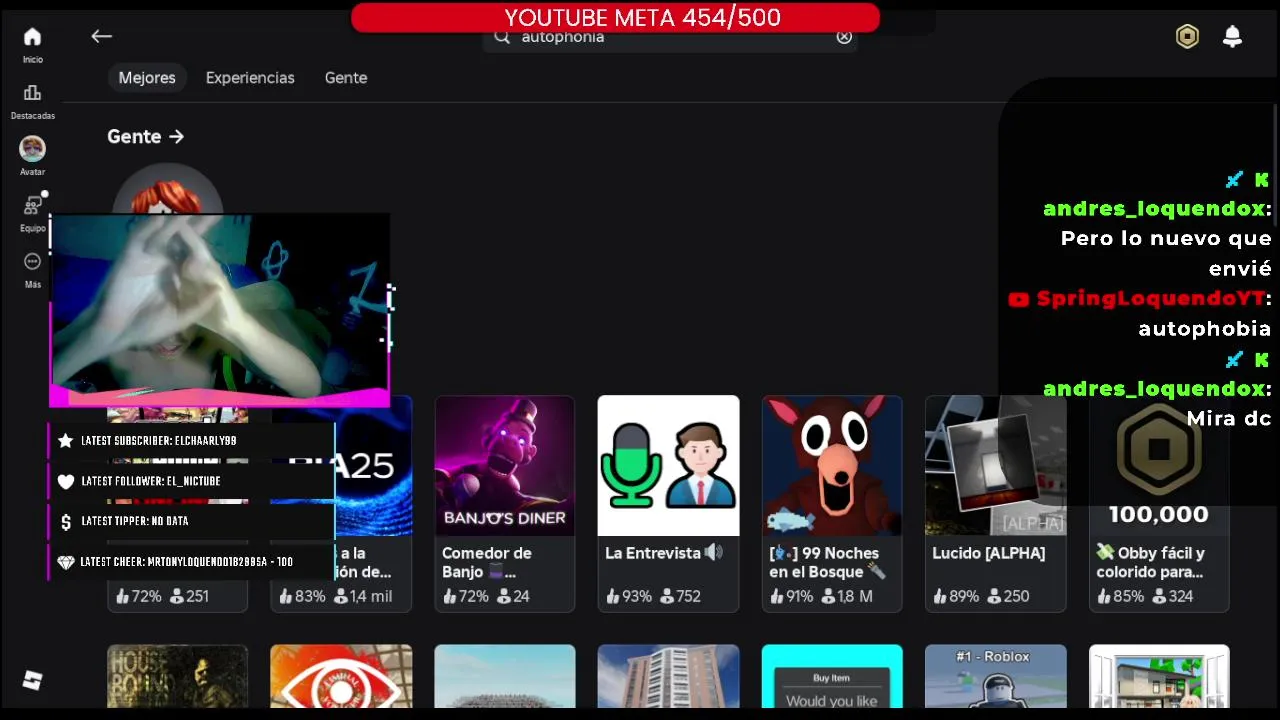The width and height of the screenshot is (1280, 720).
Task: Open tall building game thumbnail
Action: (668, 677)
